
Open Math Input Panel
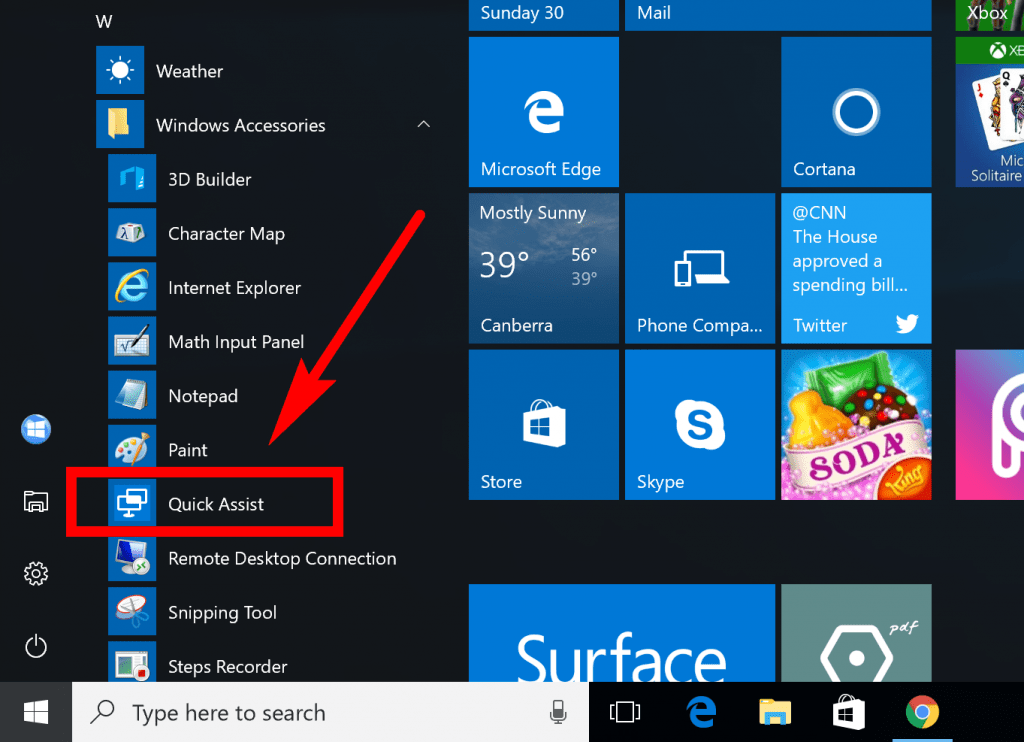coord(235,341)
